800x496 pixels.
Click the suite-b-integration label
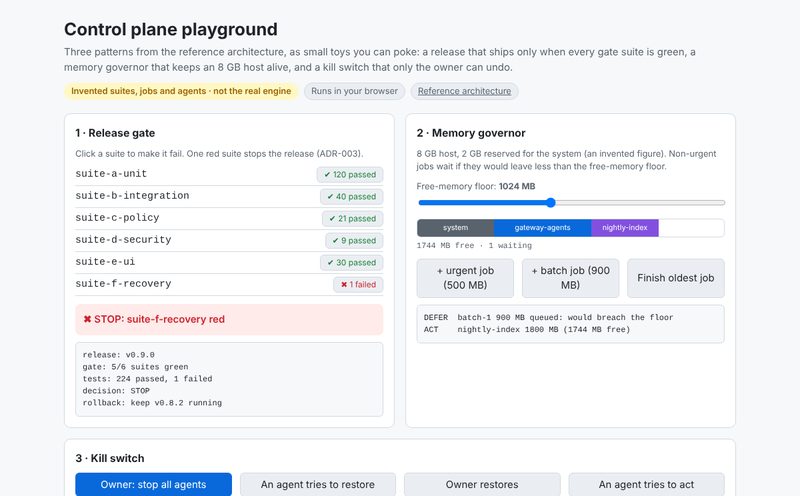tap(132, 195)
